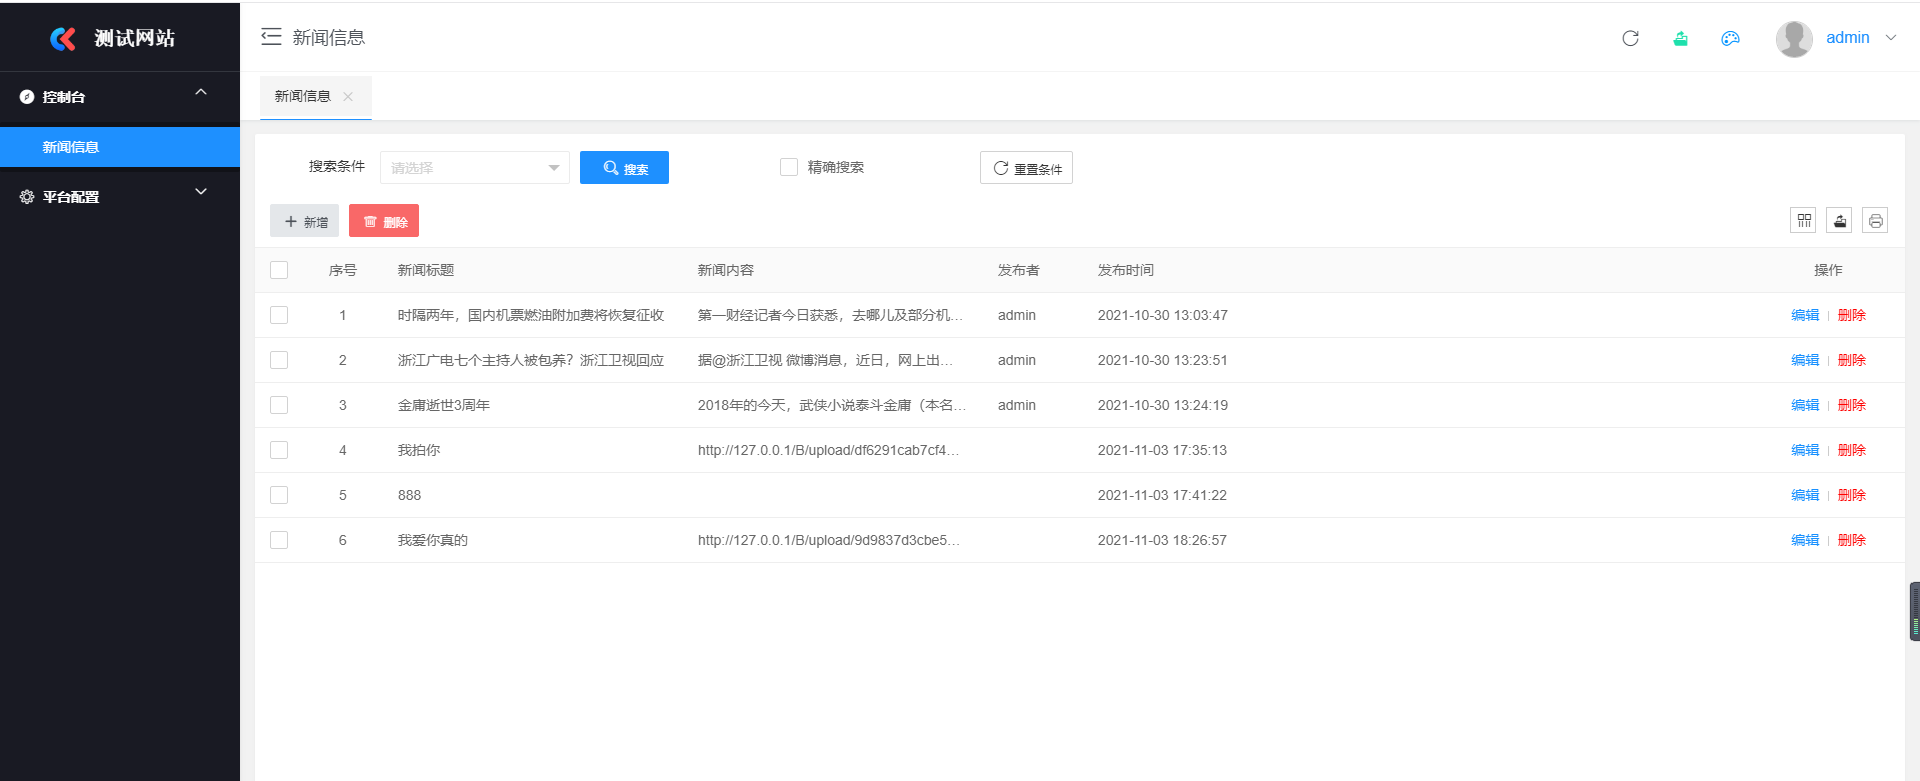Viewport: 1920px width, 781px height.
Task: Check the row 5 checkbox for 888
Action: pos(279,495)
